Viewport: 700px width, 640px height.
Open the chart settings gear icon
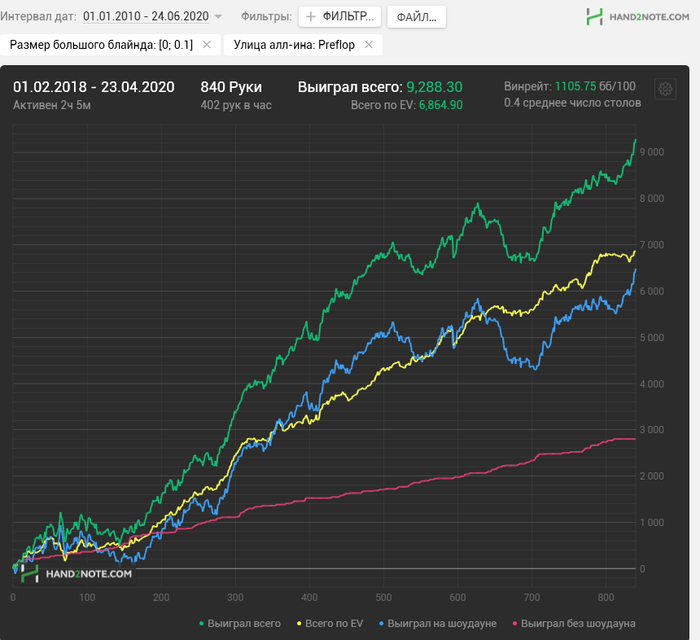coord(665,89)
